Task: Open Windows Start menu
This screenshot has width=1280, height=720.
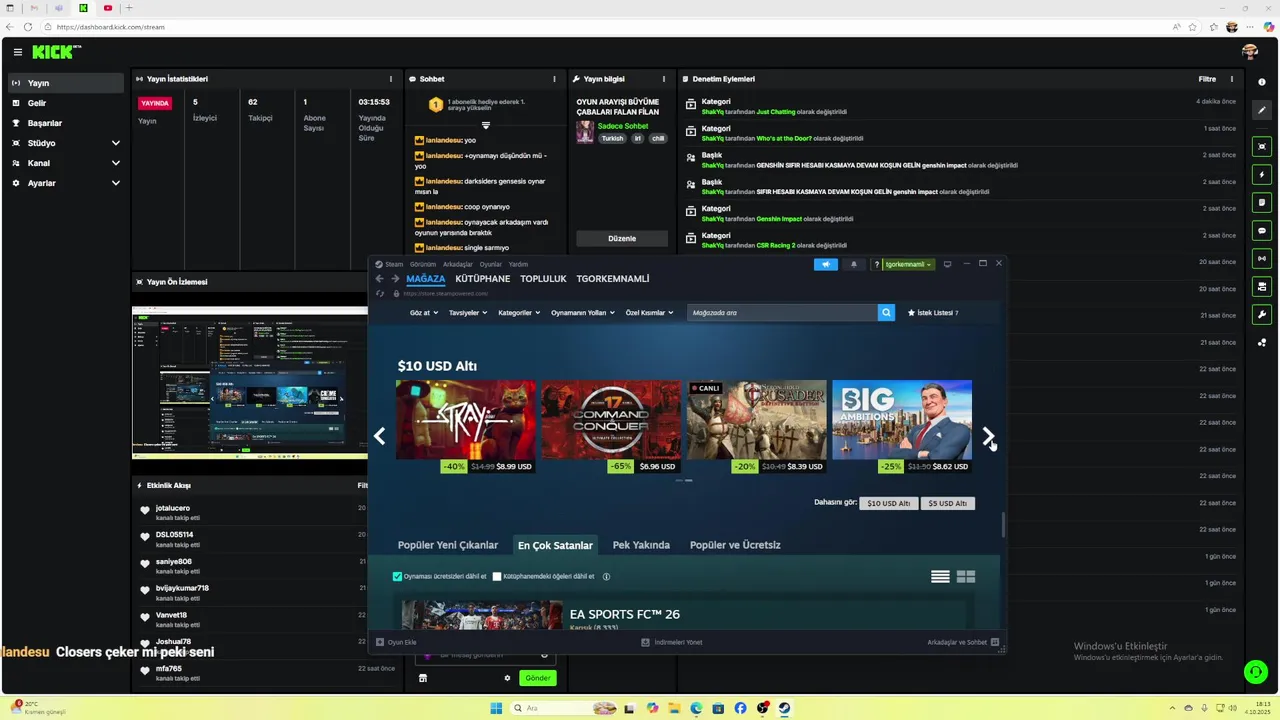Action: click(496, 708)
